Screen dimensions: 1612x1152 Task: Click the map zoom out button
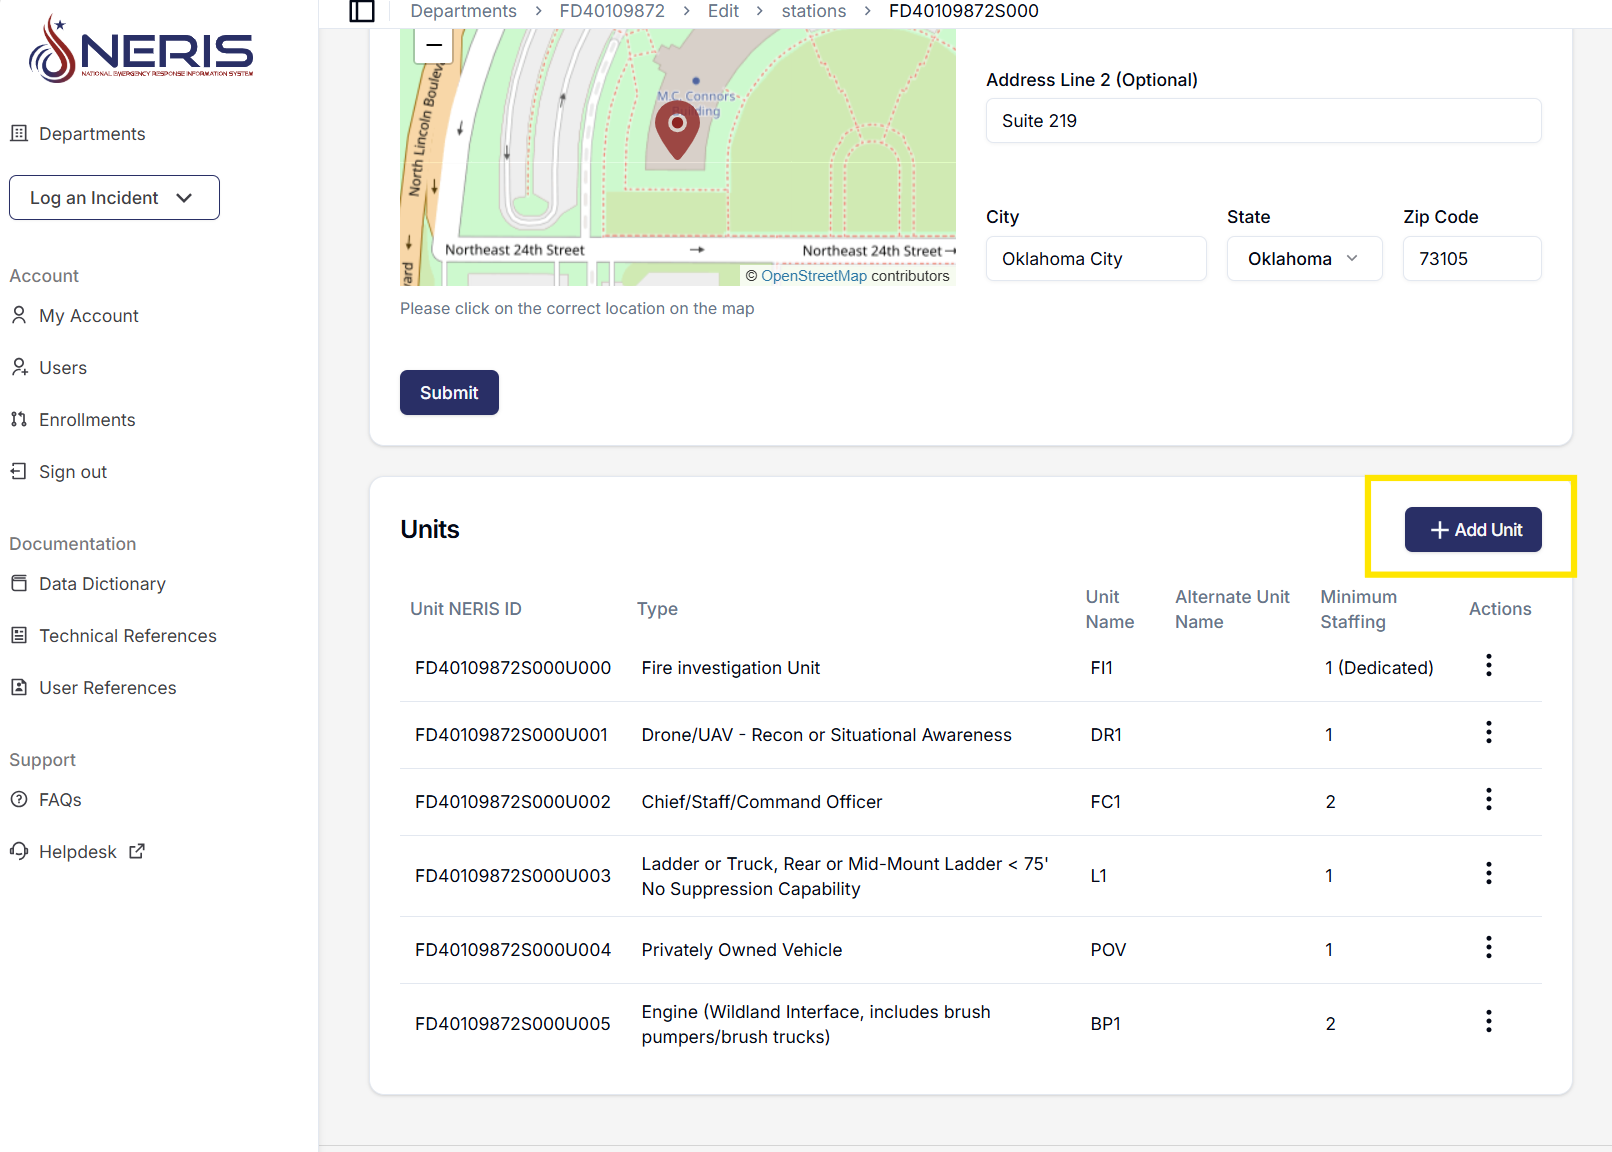pos(434,46)
